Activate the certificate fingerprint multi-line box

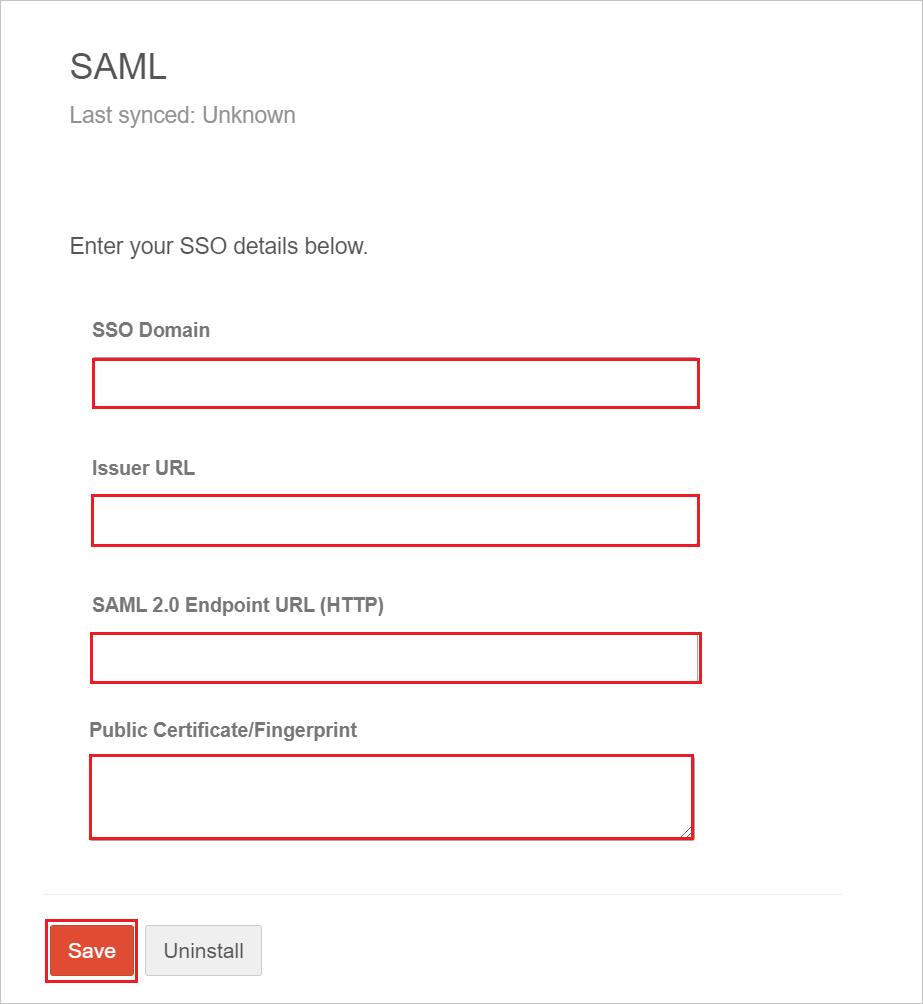[391, 797]
